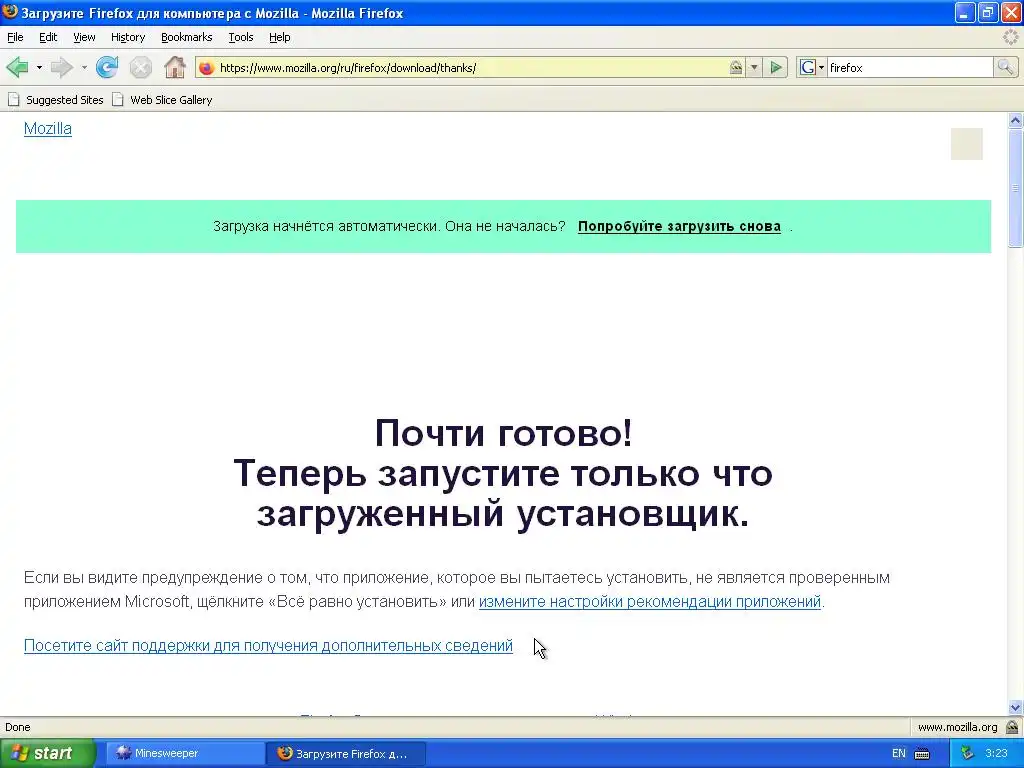Expand the address bar history dropdown

pyautogui.click(x=754, y=67)
